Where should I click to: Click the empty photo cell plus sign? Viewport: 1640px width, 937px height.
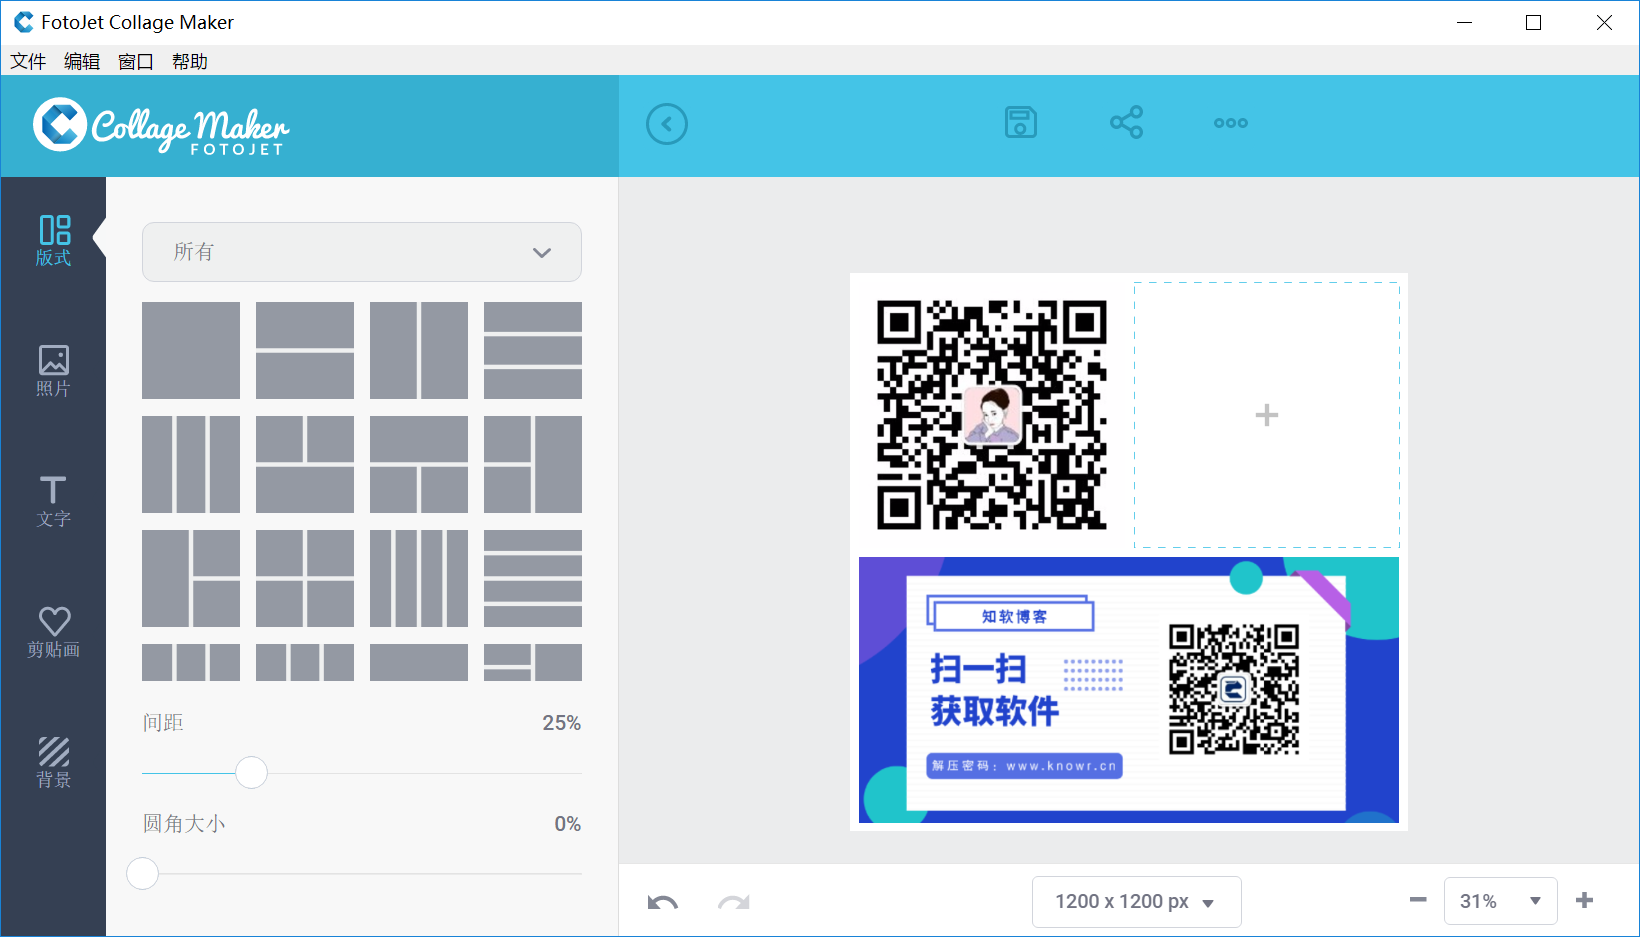tap(1267, 415)
